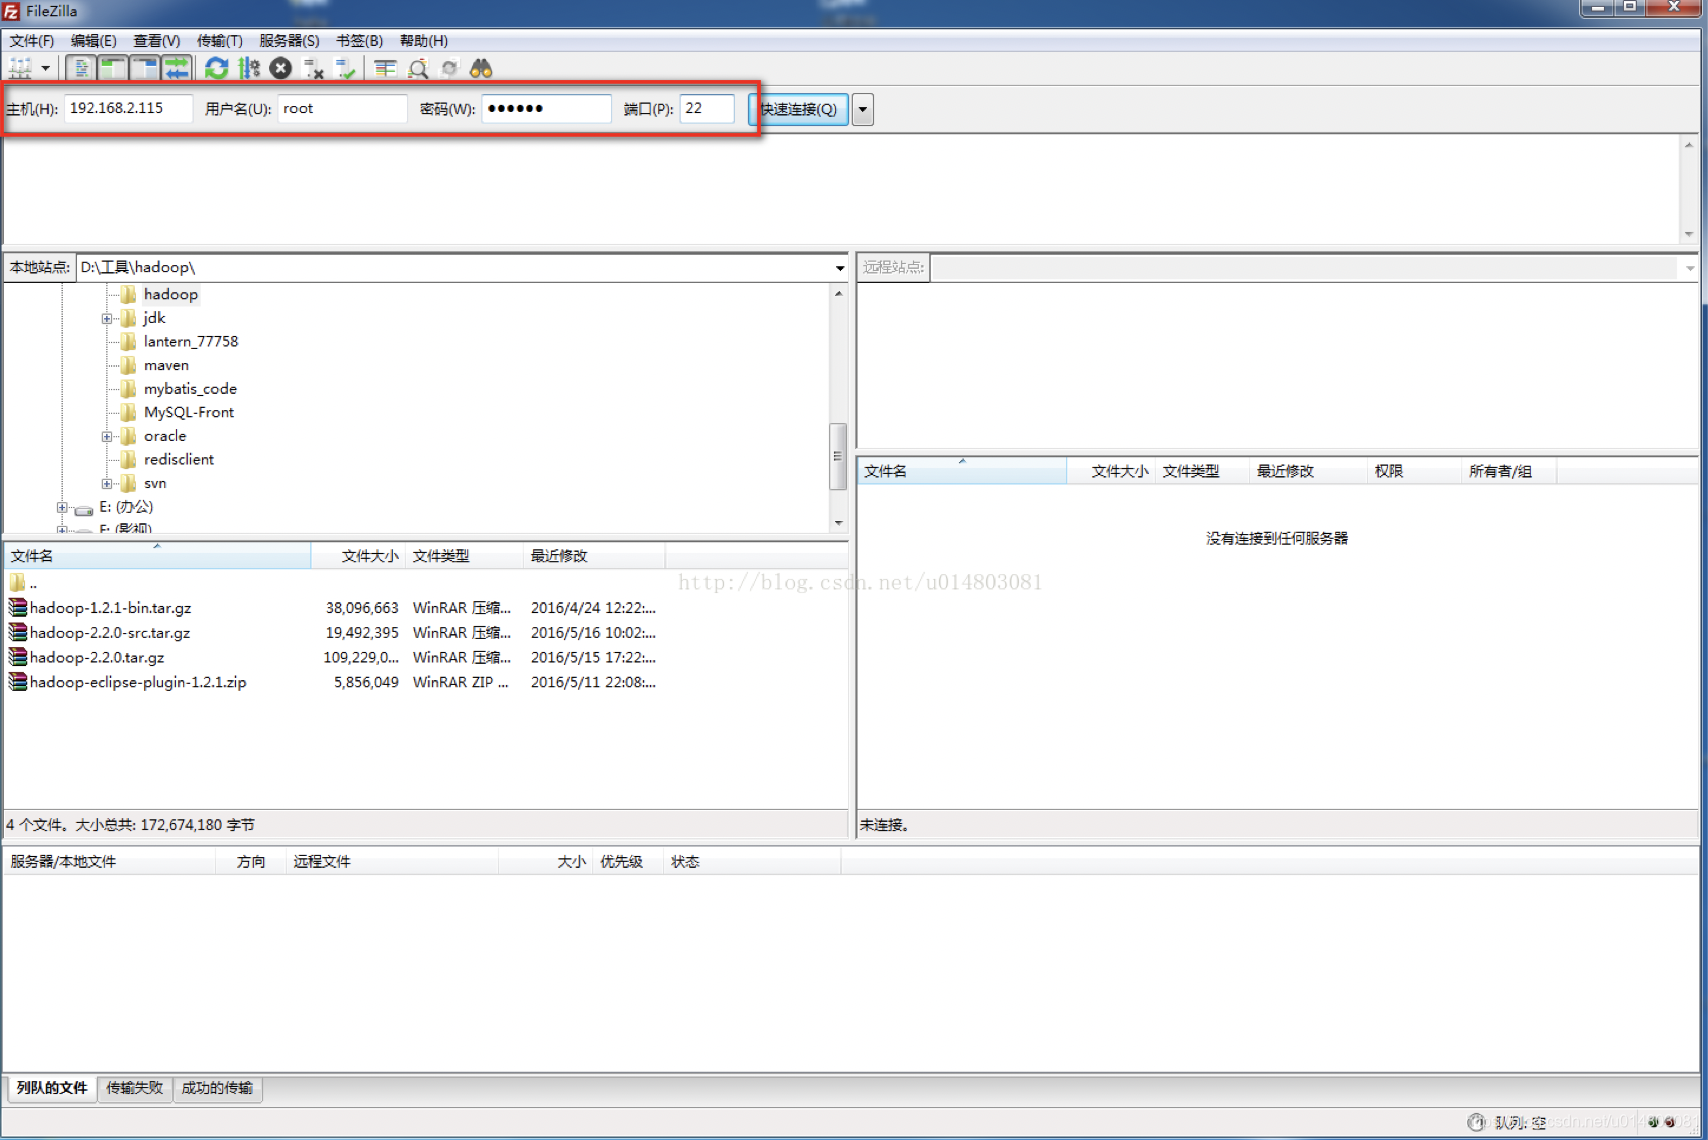Screen dimensions: 1708x1140
Task: Open the 帮助(H) menu
Action: pos(424,40)
